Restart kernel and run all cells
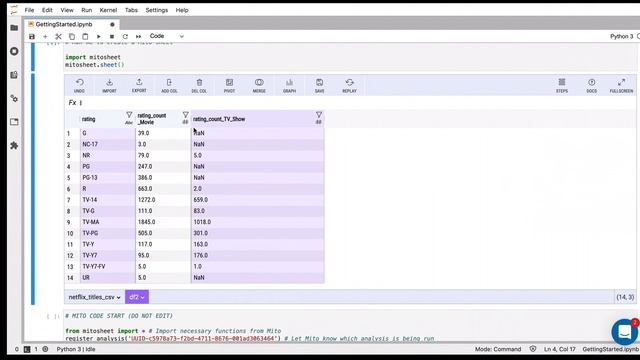Viewport: 640px width, 360px height. tap(138, 36)
